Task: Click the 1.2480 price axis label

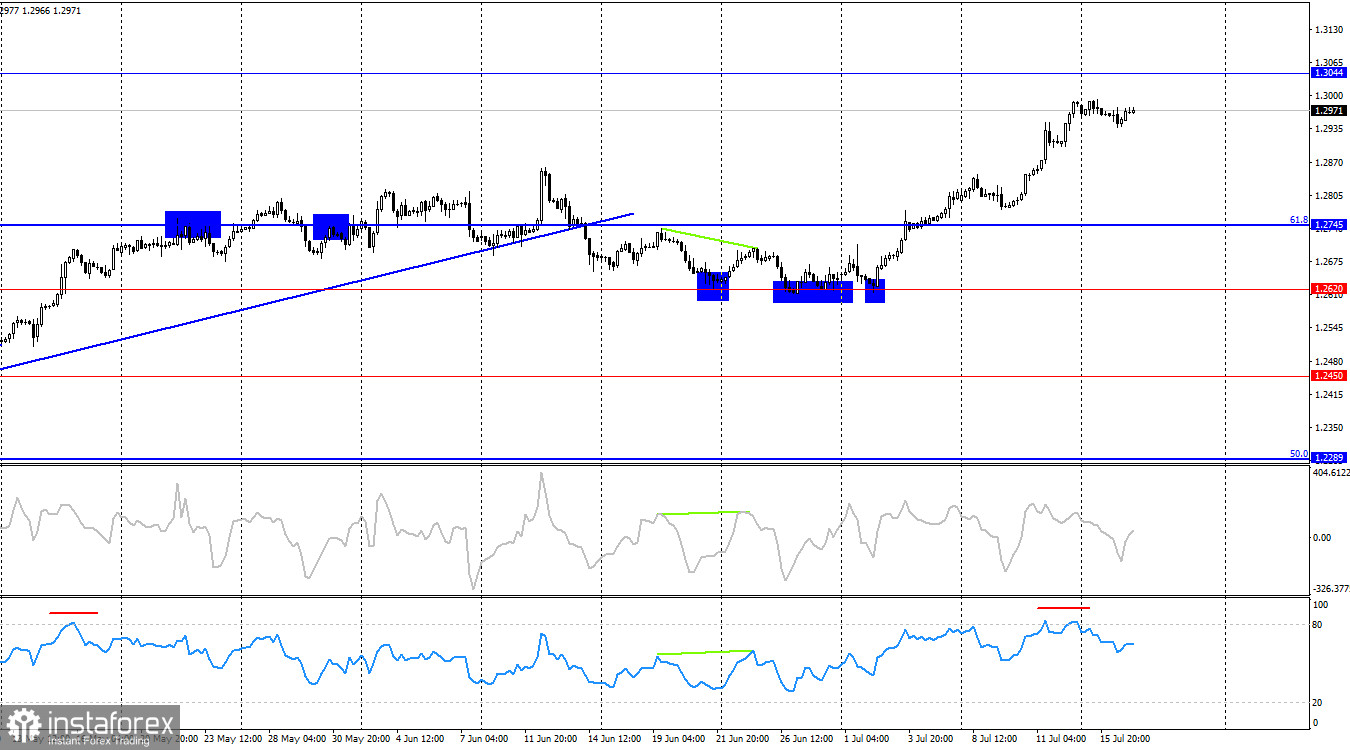Action: pyautogui.click(x=1330, y=361)
